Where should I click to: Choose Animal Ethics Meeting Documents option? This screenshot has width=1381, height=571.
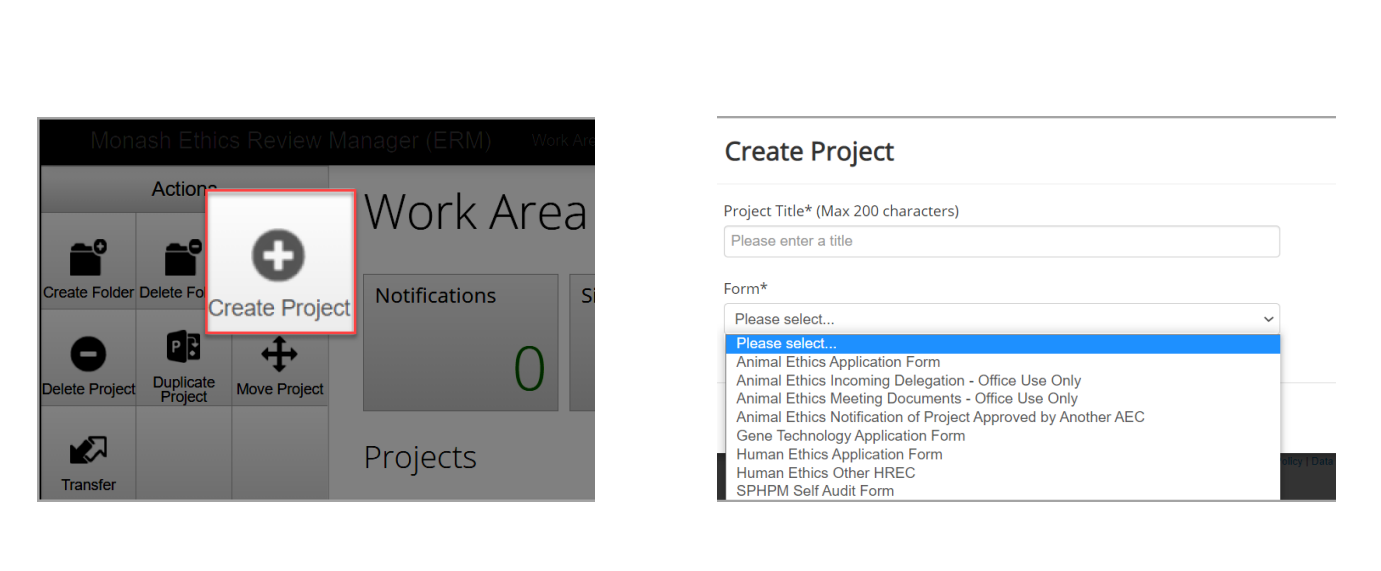[x=906, y=399]
